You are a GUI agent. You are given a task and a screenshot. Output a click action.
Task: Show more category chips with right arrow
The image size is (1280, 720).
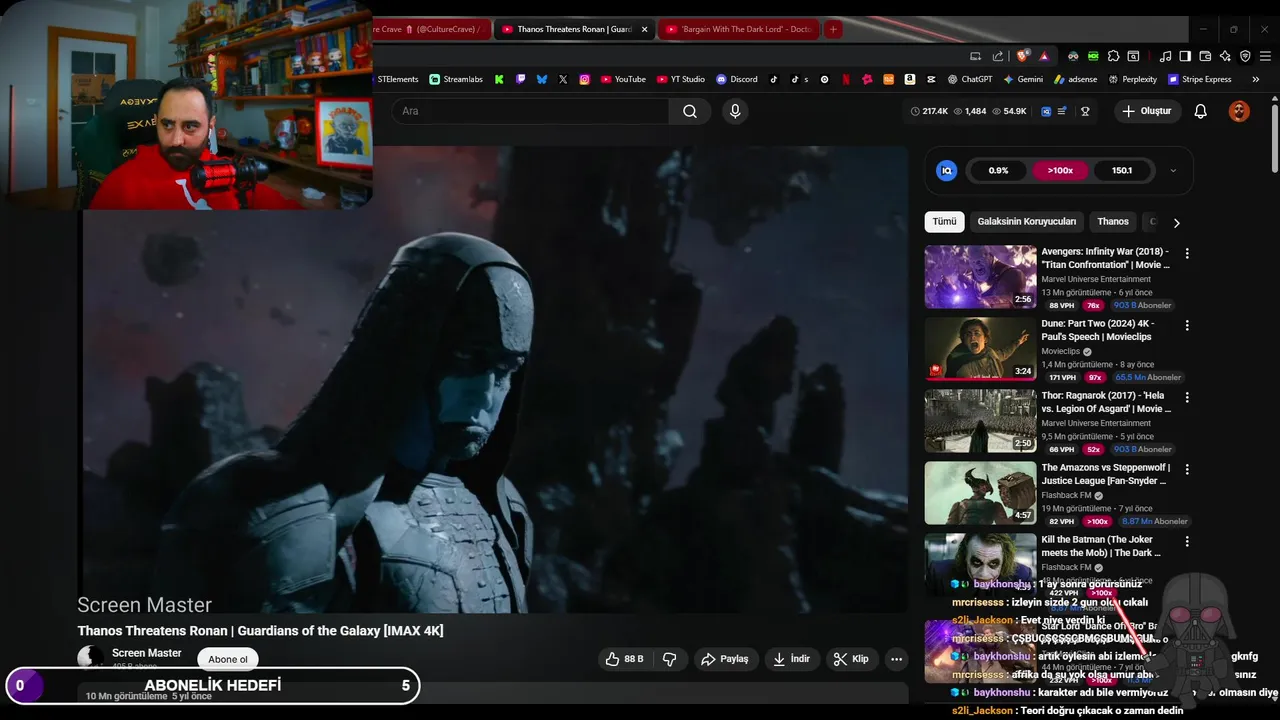[x=1176, y=223]
